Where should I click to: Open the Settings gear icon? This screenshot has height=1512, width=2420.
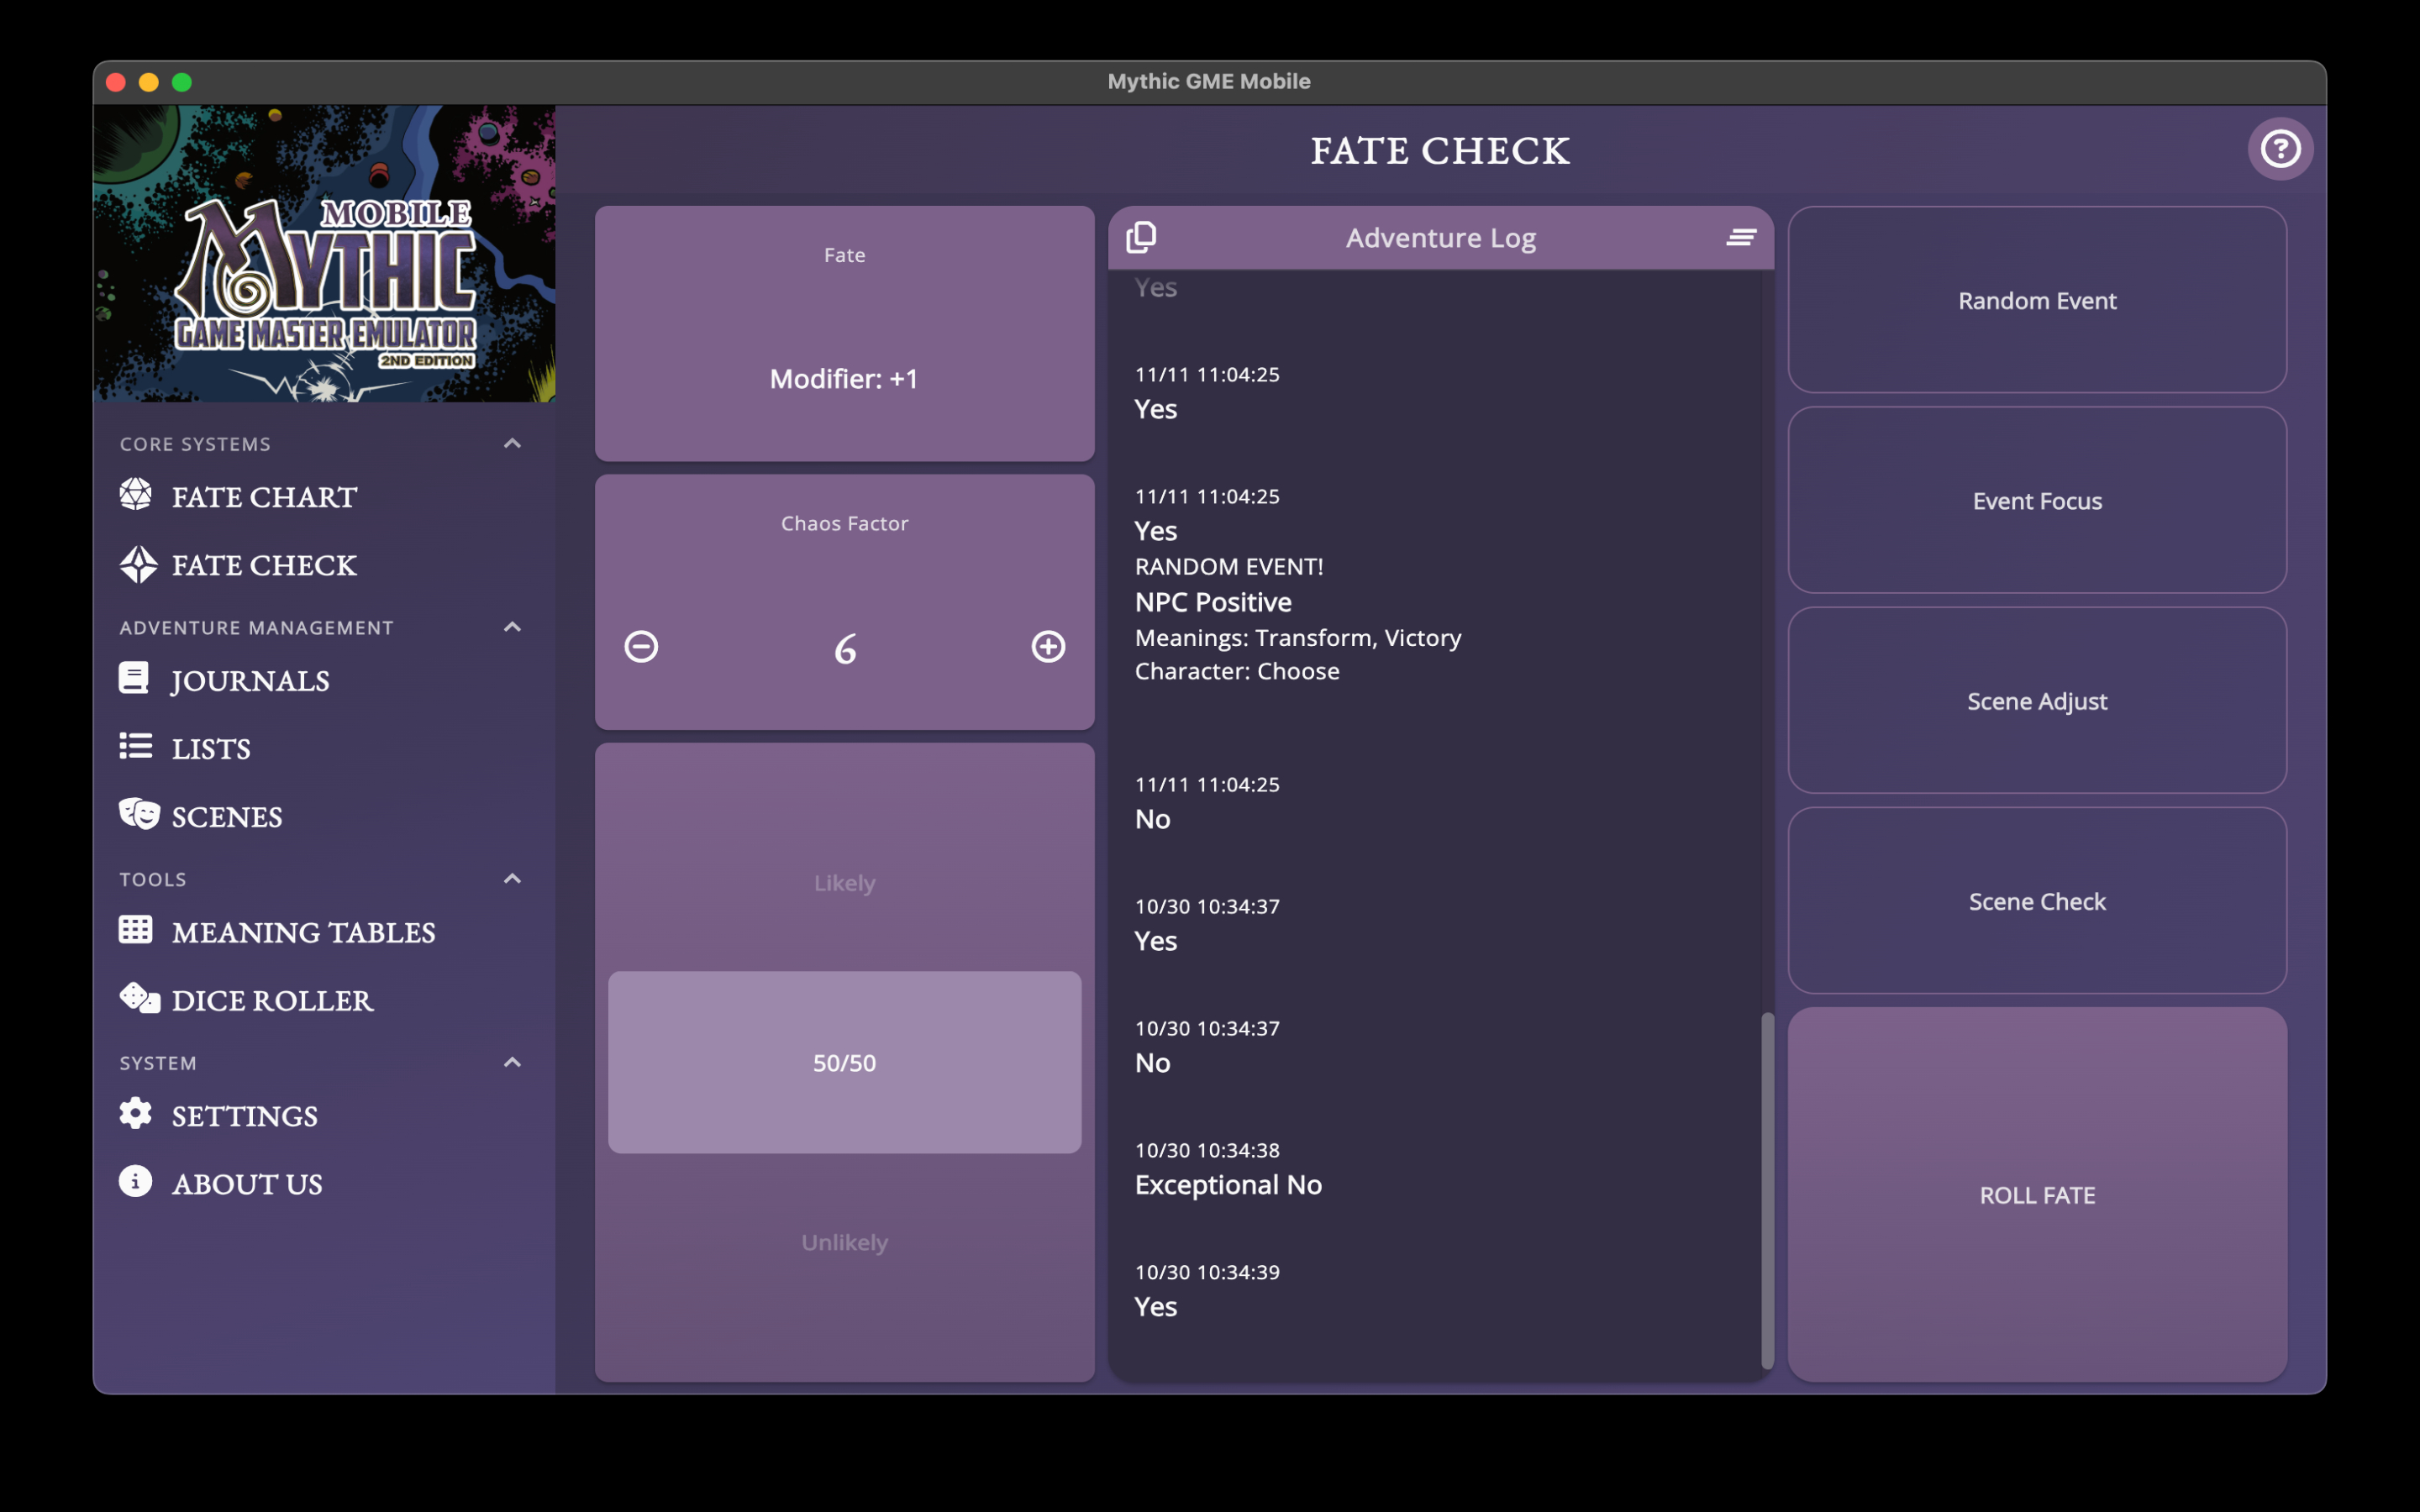tap(136, 1114)
